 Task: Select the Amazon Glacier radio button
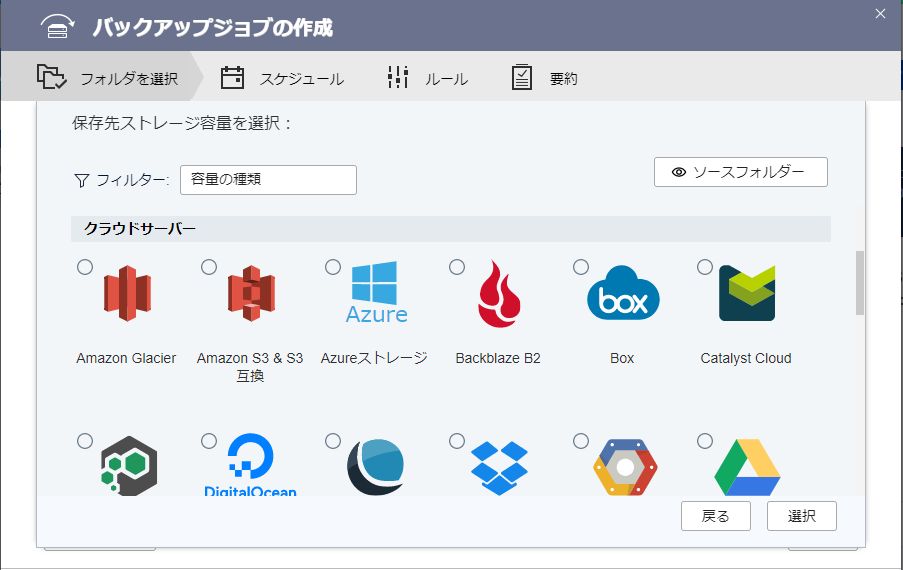point(85,267)
